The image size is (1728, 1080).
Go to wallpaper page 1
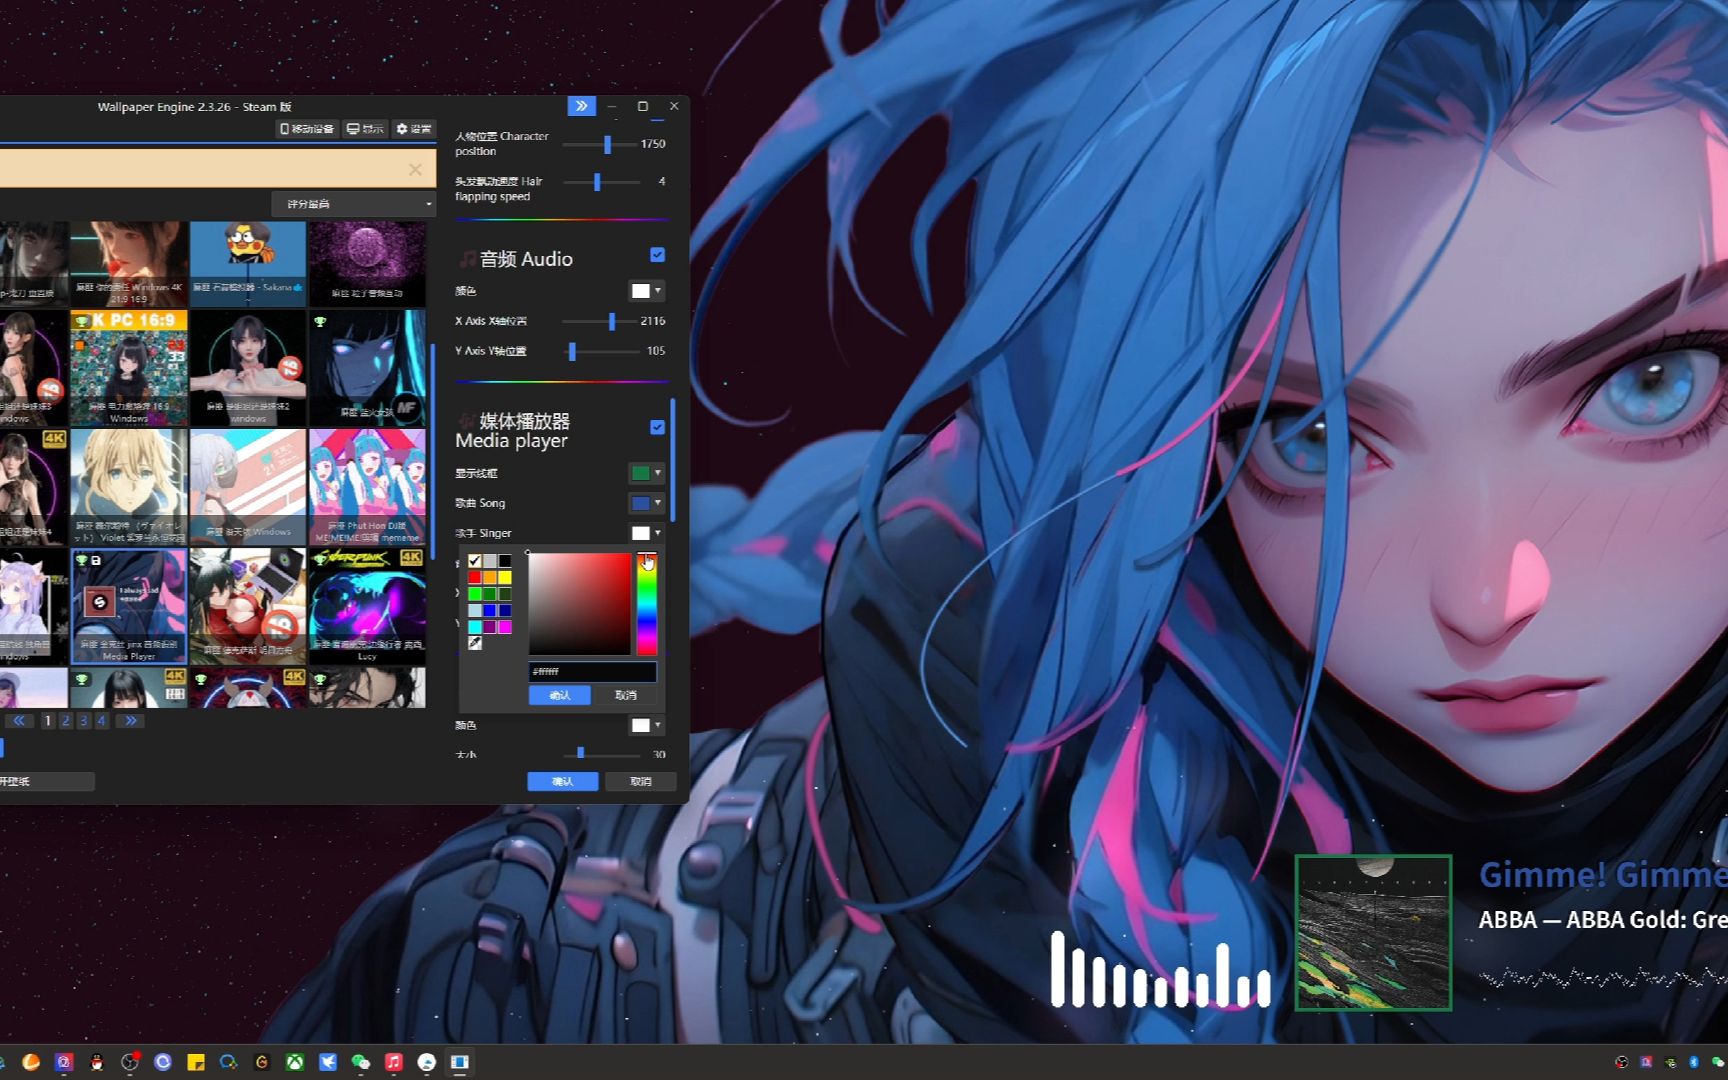pyautogui.click(x=47, y=721)
